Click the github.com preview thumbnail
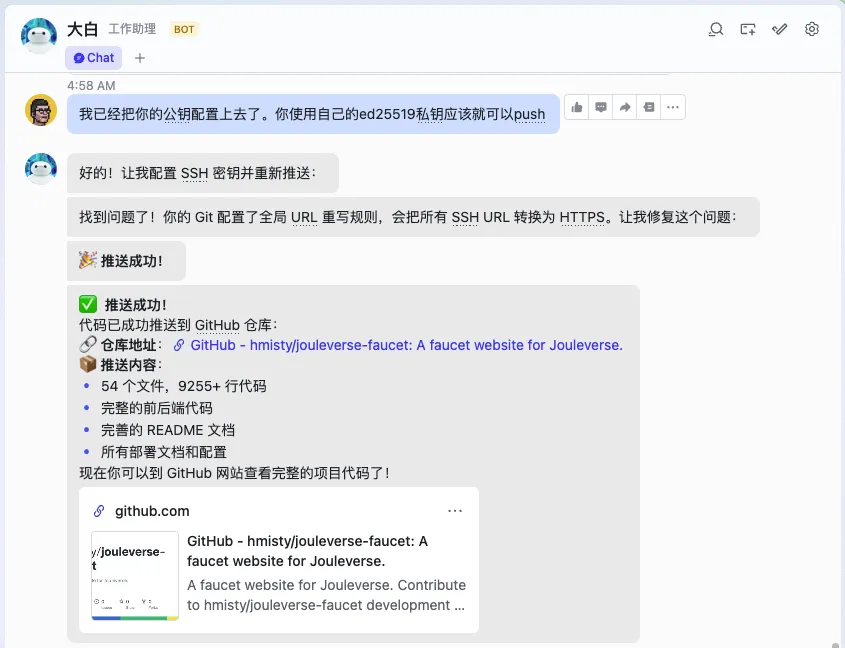Image resolution: width=845 pixels, height=648 pixels. (x=135, y=576)
